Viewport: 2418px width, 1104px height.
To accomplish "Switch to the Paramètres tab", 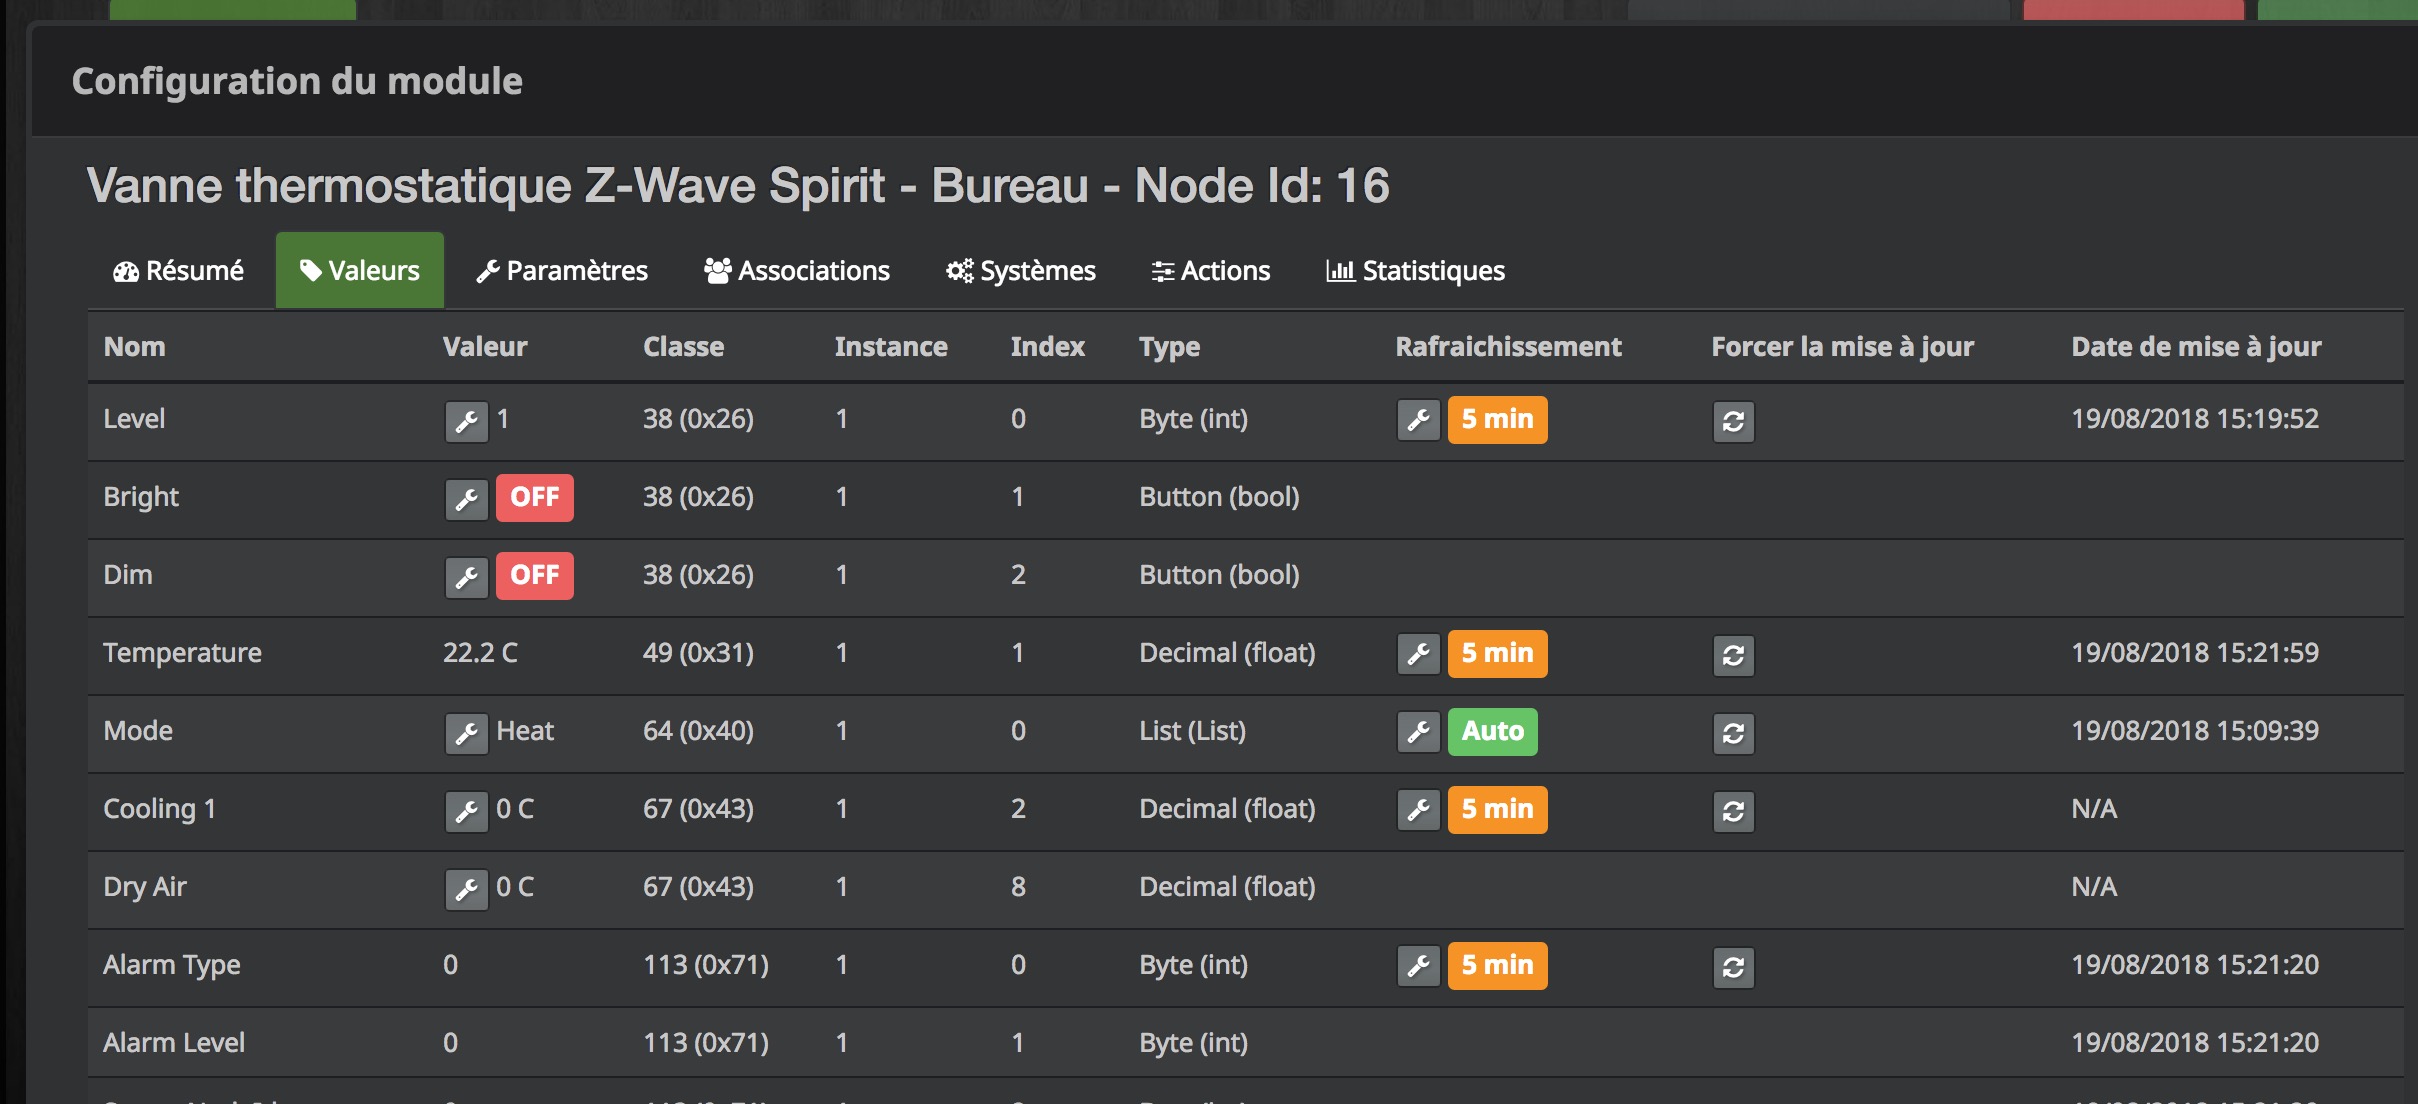I will [x=562, y=271].
